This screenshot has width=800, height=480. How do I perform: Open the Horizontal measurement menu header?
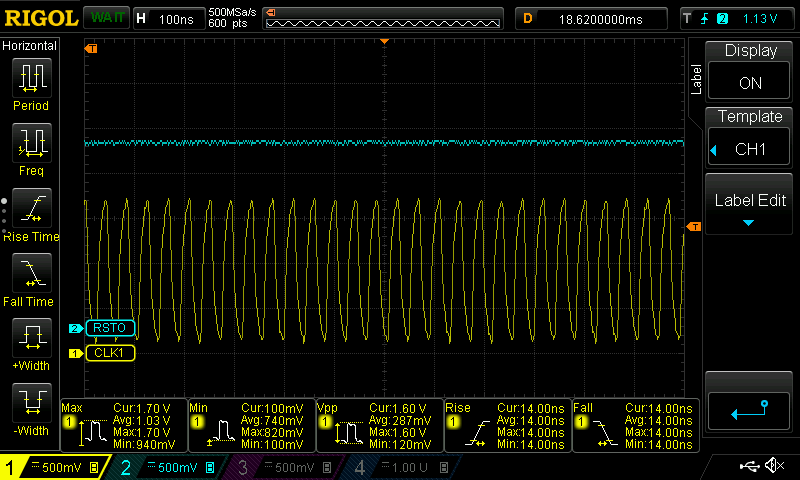click(30, 46)
